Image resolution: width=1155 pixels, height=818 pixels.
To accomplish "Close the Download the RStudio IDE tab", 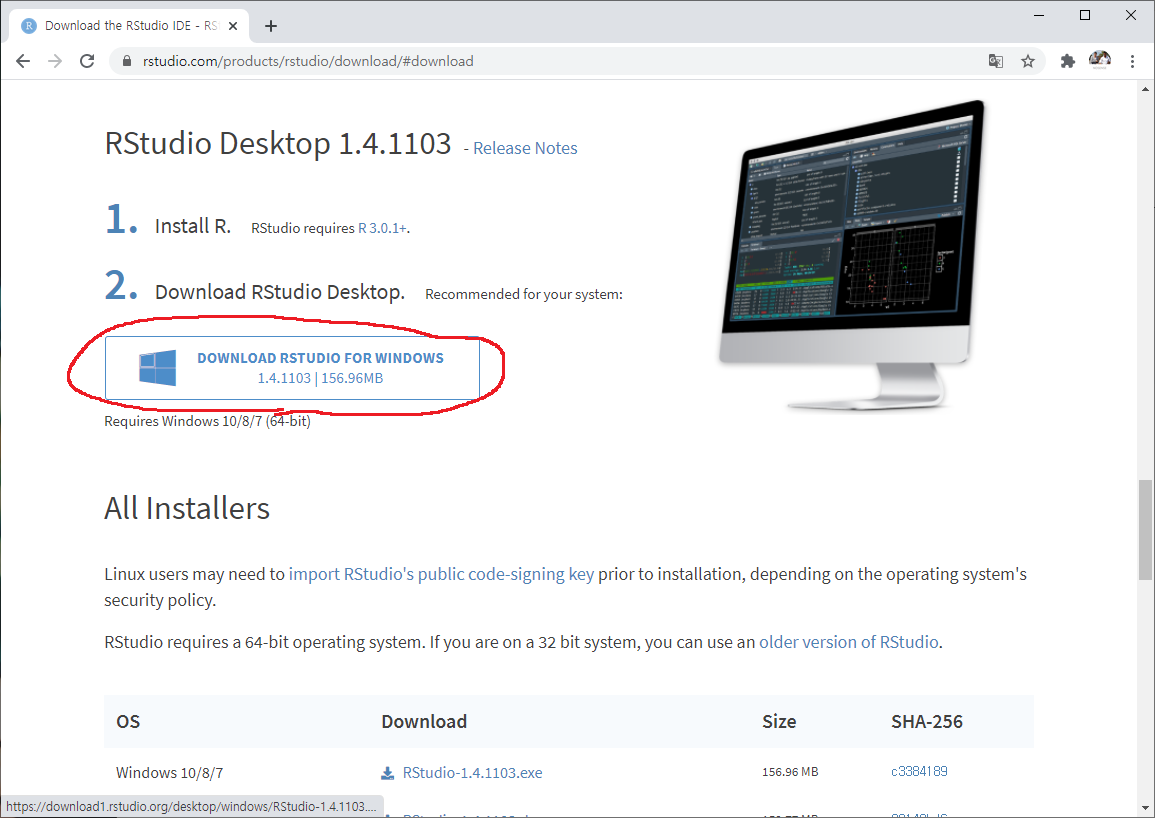I will click(x=233, y=26).
